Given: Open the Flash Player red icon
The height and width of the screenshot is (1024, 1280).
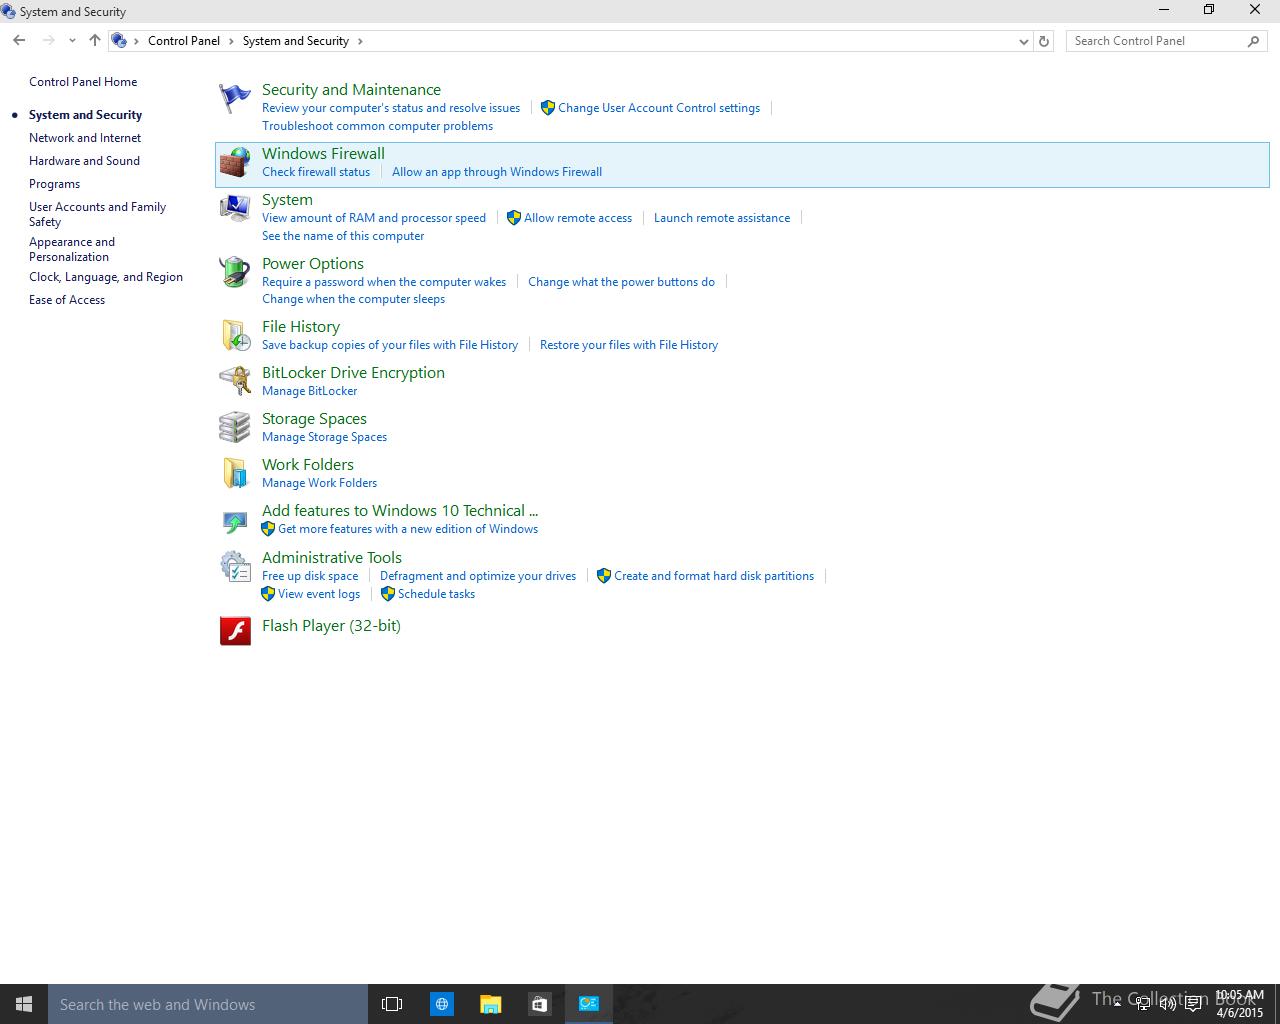Looking at the screenshot, I should (x=235, y=630).
